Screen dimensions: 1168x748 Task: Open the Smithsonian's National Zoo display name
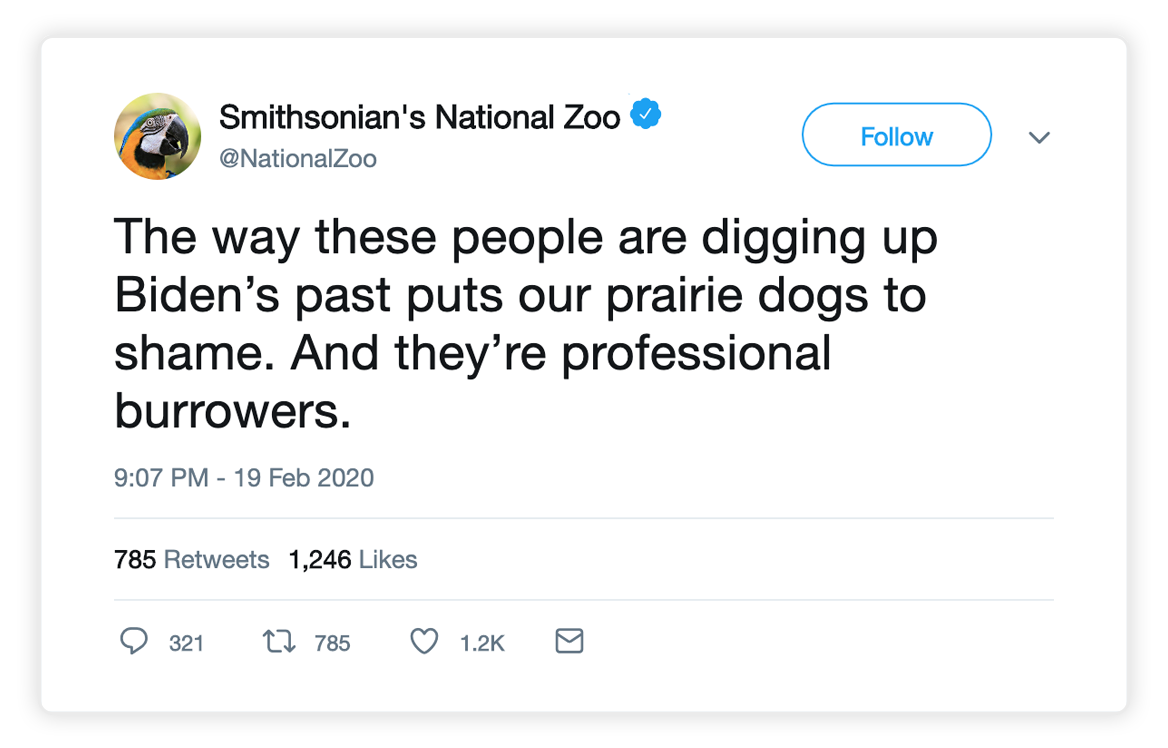(419, 117)
